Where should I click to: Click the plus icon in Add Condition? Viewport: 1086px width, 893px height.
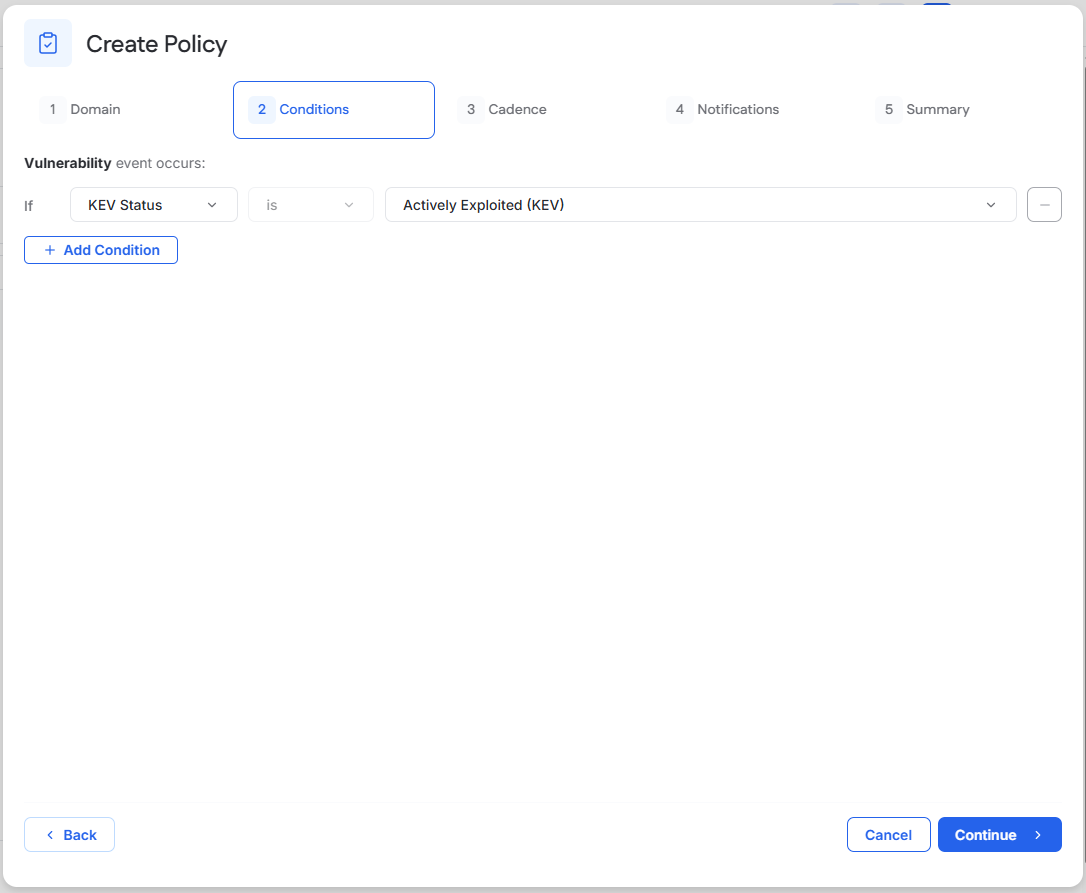point(50,250)
